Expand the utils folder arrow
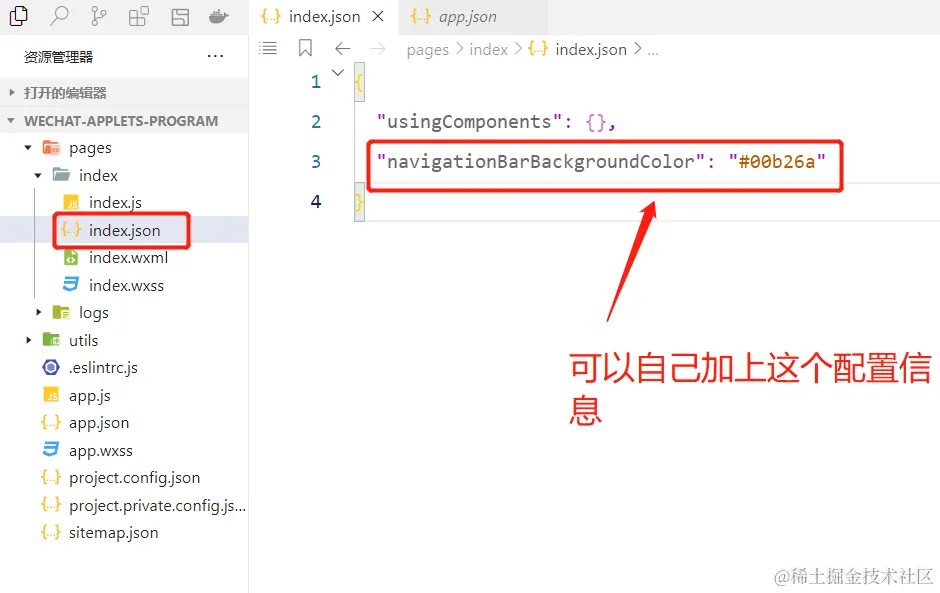 [28, 340]
